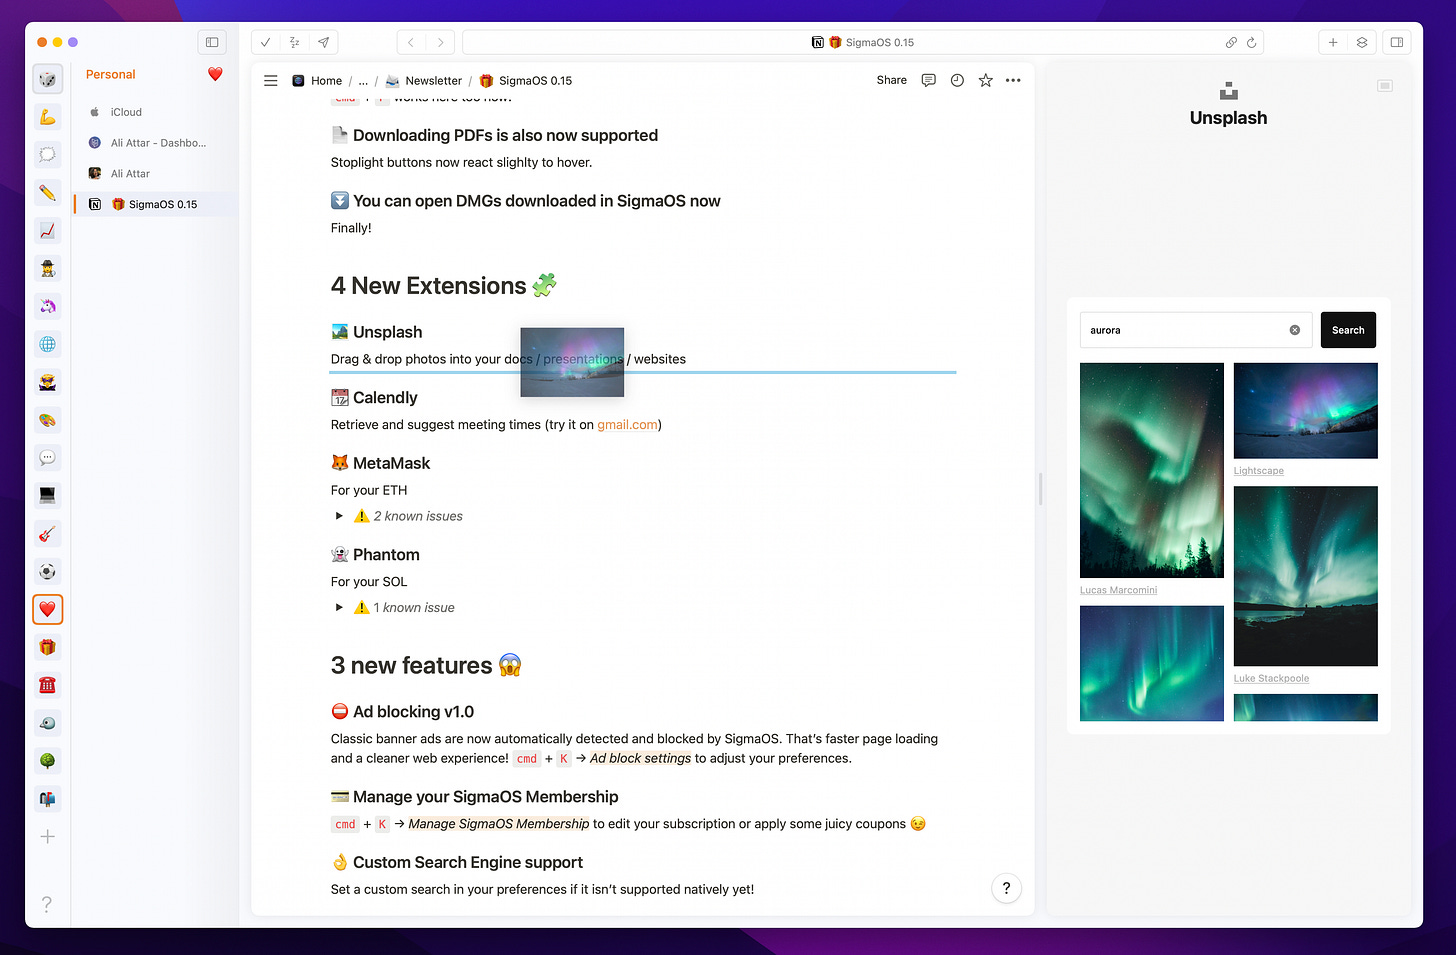
Task: Open Notion hamburger sidebar menu
Action: click(270, 80)
